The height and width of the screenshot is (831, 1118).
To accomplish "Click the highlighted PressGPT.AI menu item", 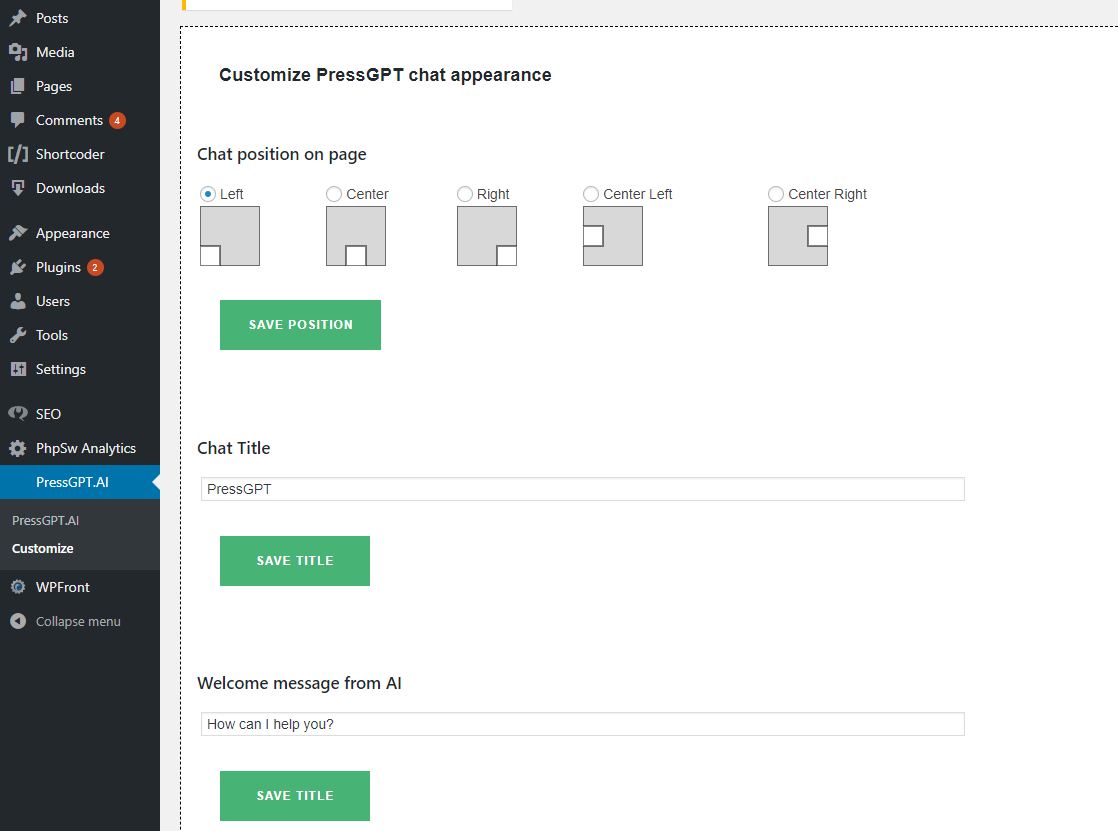I will (80, 482).
